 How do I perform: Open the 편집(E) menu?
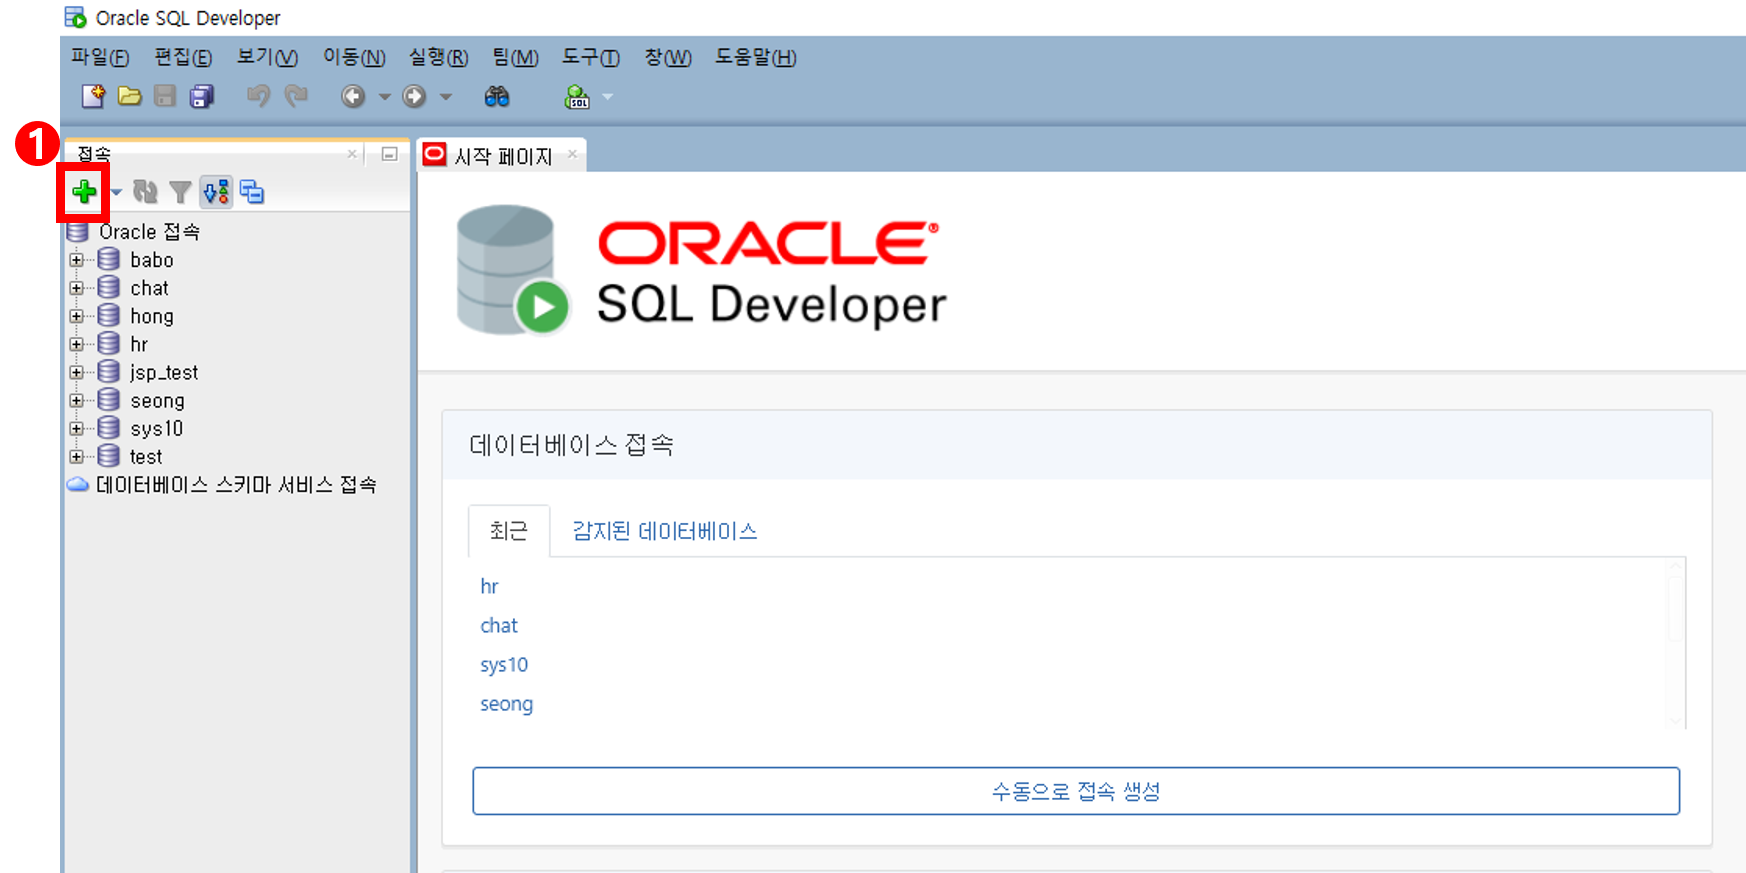click(183, 57)
